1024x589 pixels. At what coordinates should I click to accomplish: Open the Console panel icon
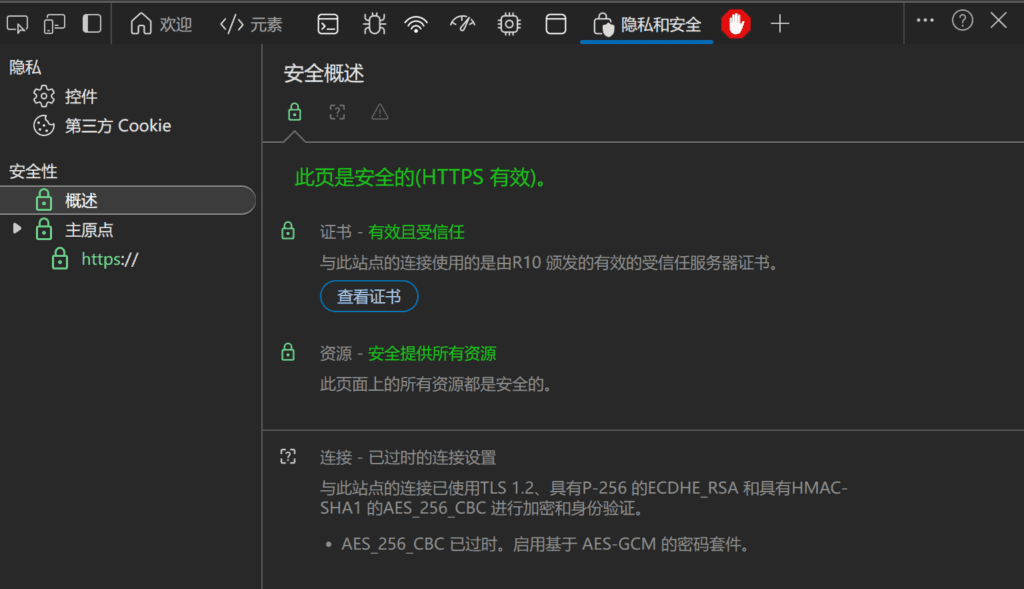[x=327, y=23]
